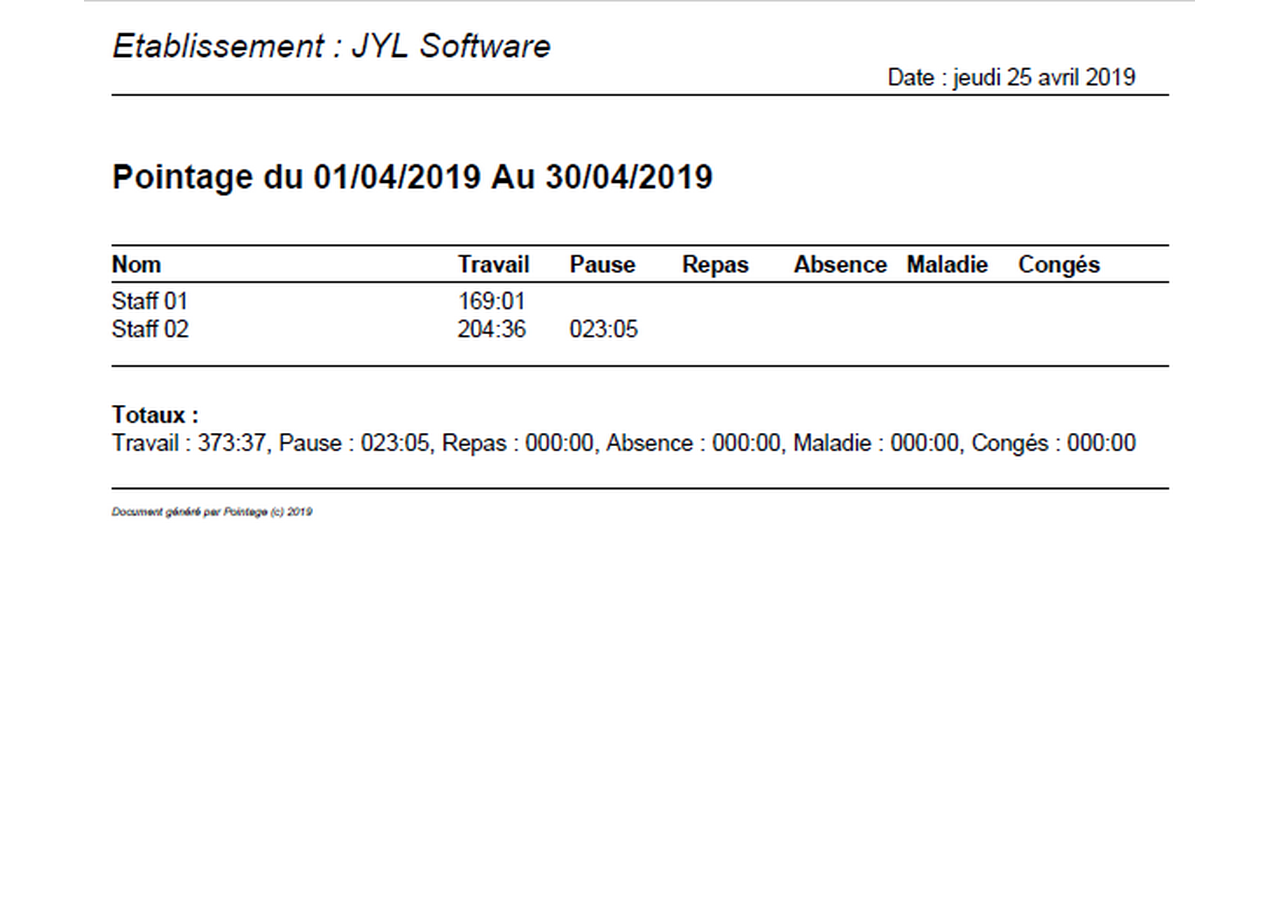Click the Nom column header

[x=136, y=265]
